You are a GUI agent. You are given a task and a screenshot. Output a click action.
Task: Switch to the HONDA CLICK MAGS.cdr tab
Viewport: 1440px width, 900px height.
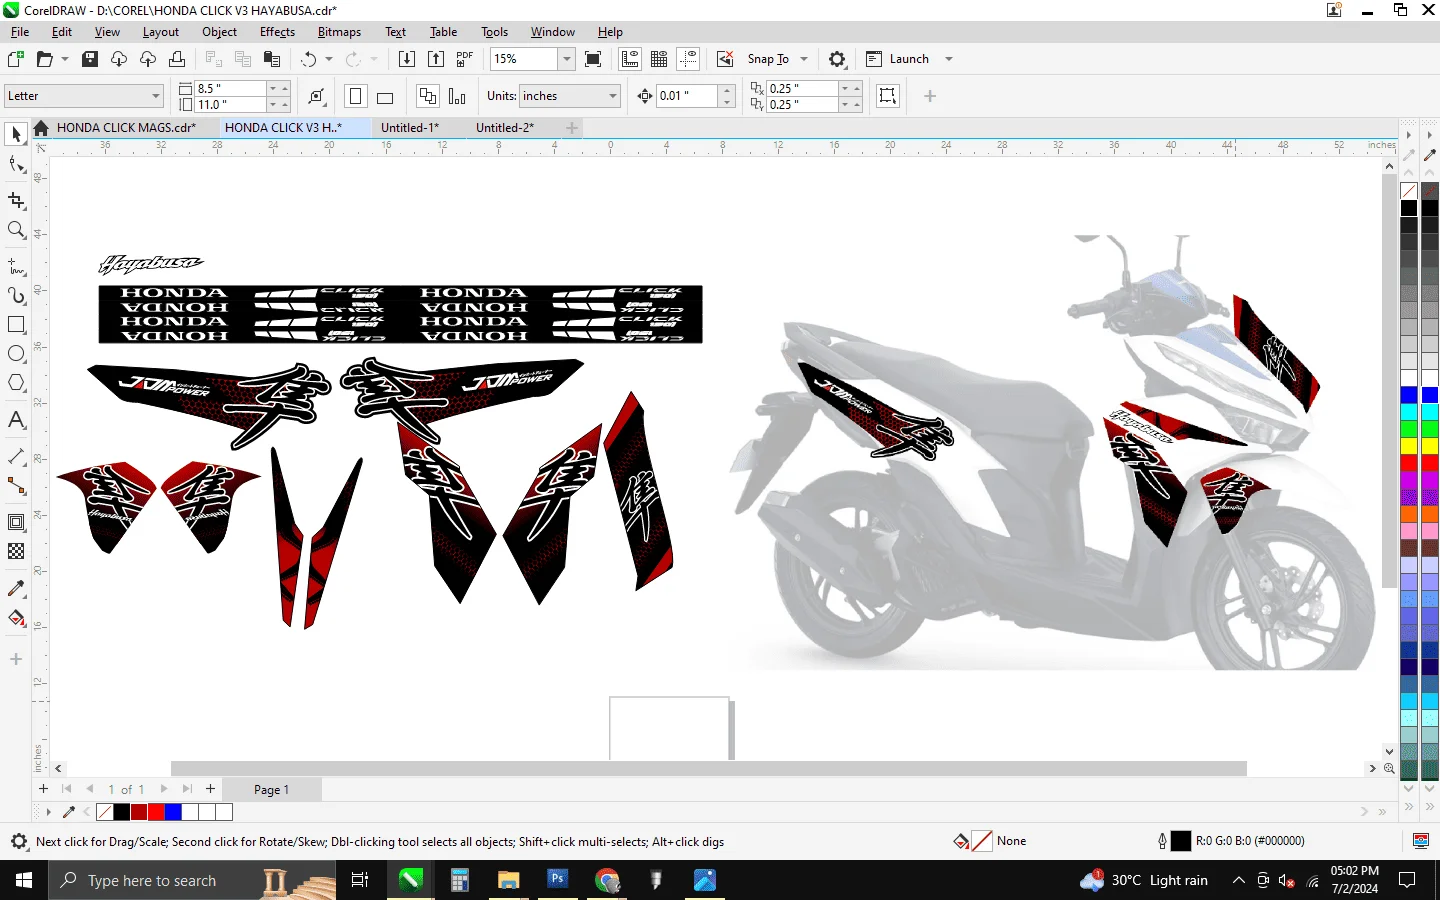126,128
